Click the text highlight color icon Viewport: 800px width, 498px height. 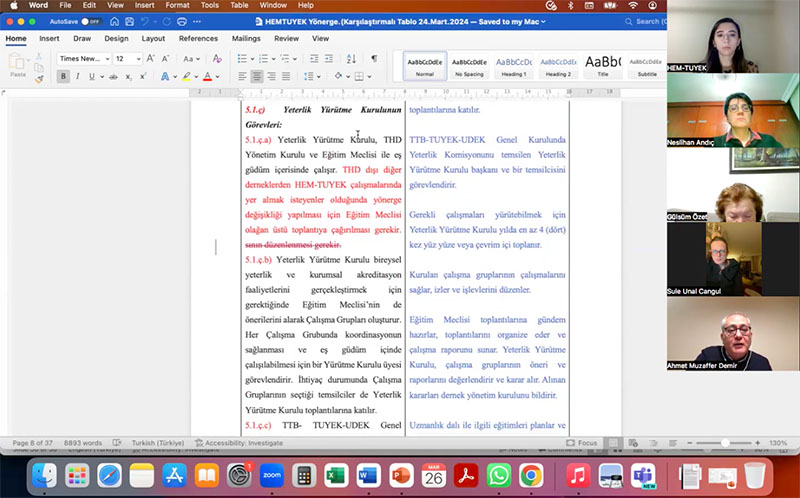tap(186, 76)
